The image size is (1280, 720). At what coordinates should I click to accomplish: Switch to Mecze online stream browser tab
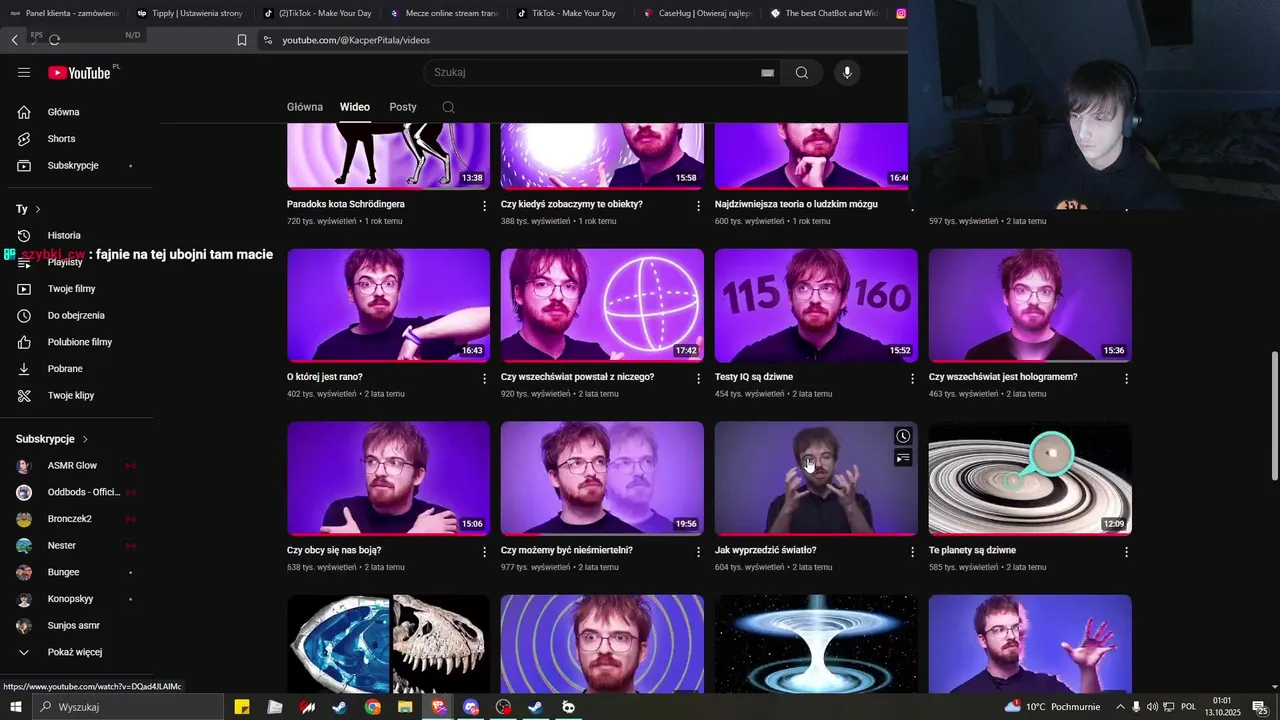tap(444, 13)
